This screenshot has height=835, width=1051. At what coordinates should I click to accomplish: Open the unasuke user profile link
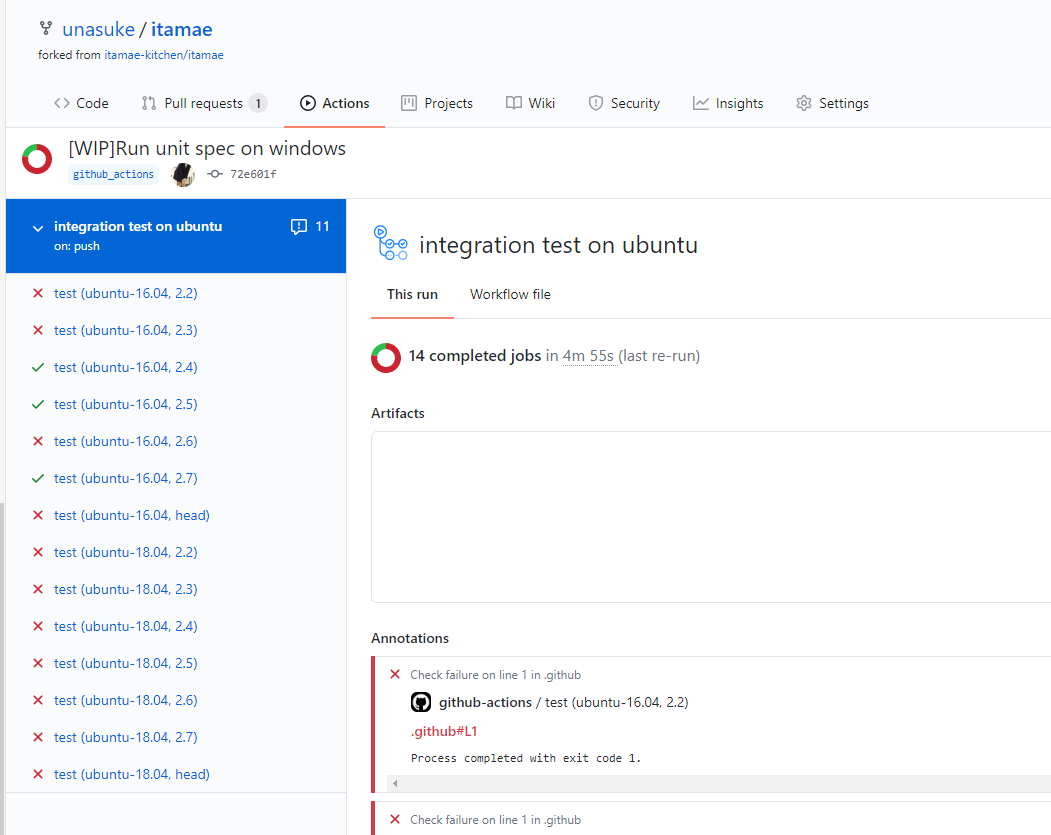point(99,29)
